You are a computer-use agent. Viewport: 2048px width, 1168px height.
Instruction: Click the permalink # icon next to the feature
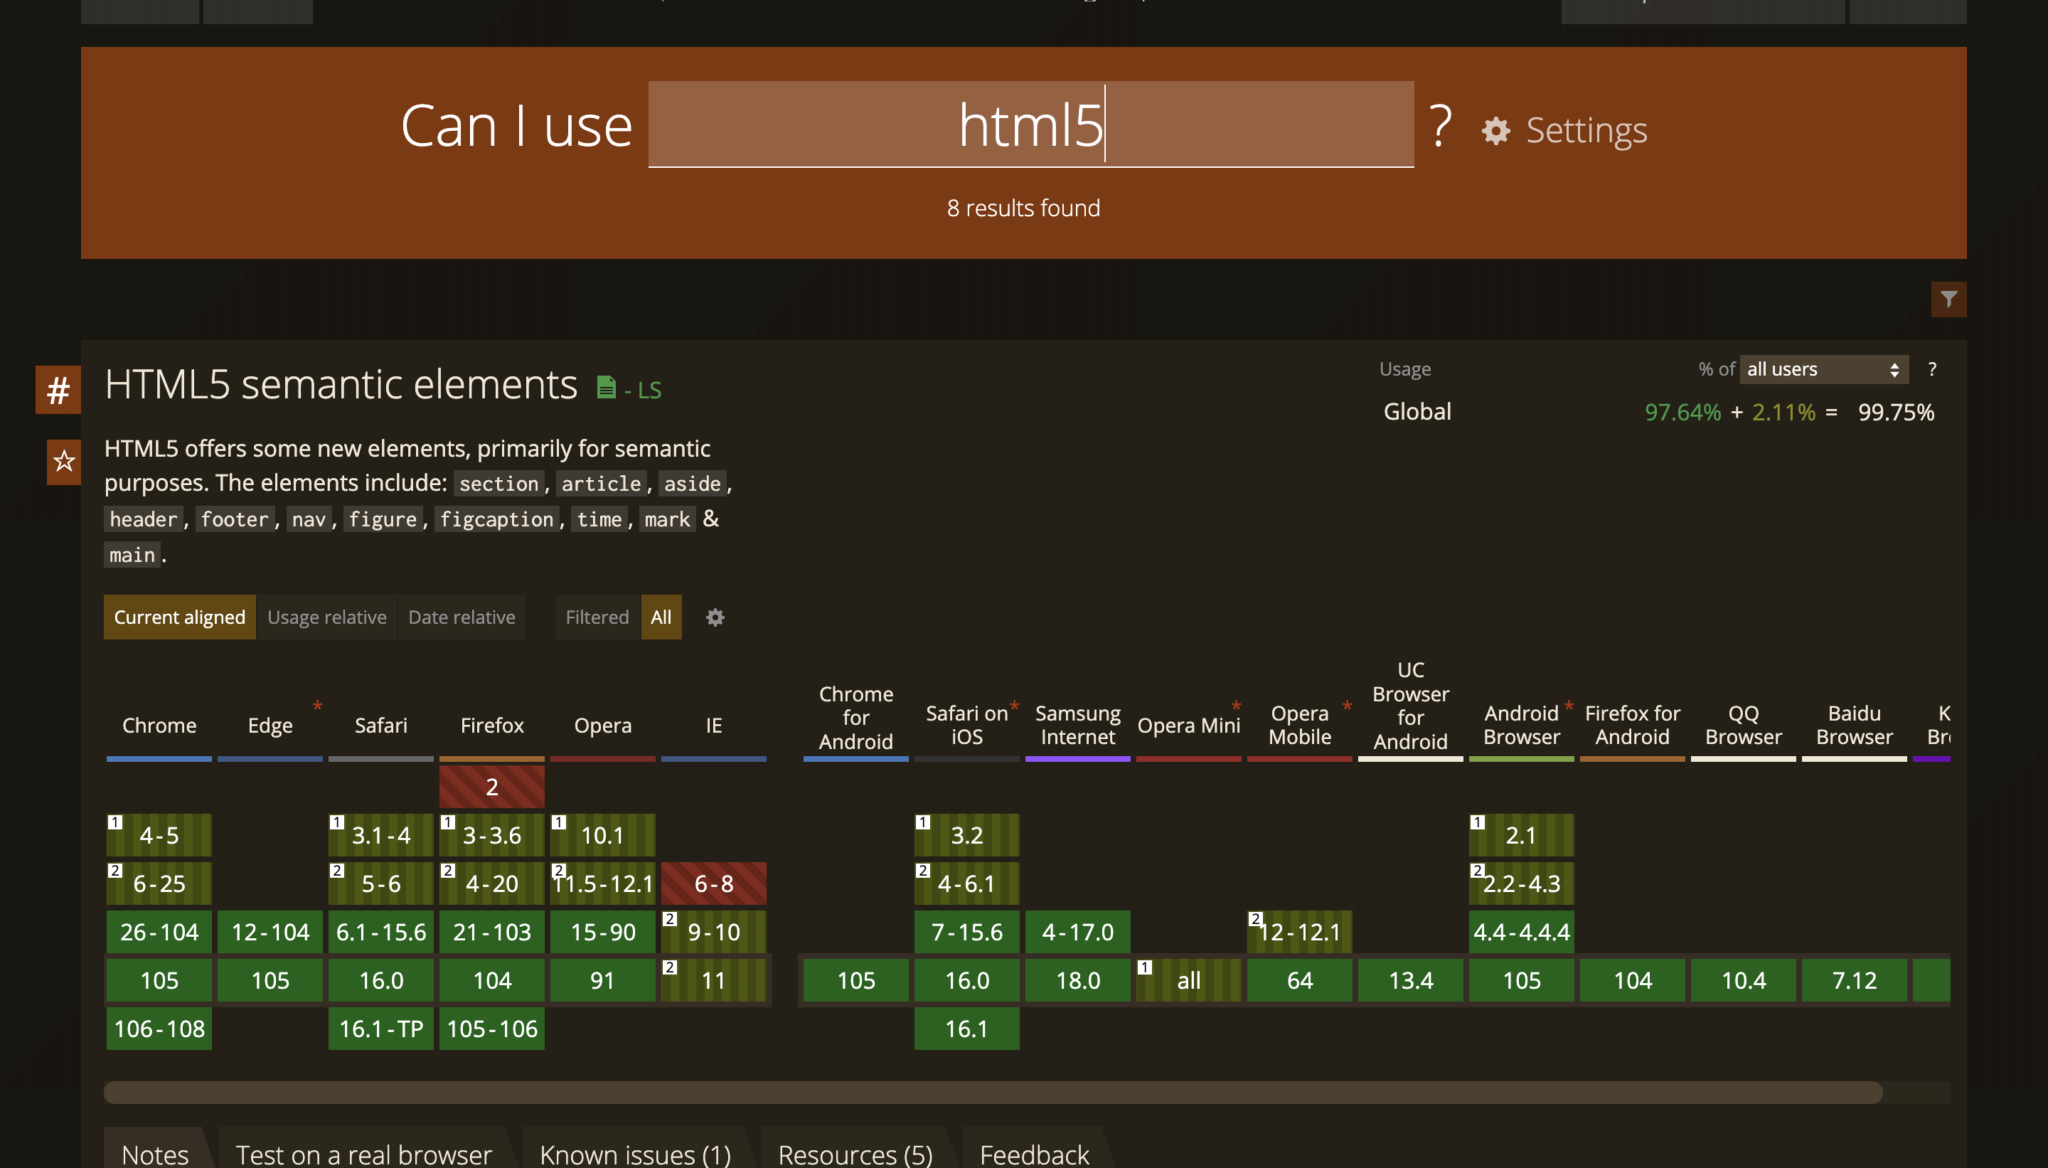pos(57,390)
